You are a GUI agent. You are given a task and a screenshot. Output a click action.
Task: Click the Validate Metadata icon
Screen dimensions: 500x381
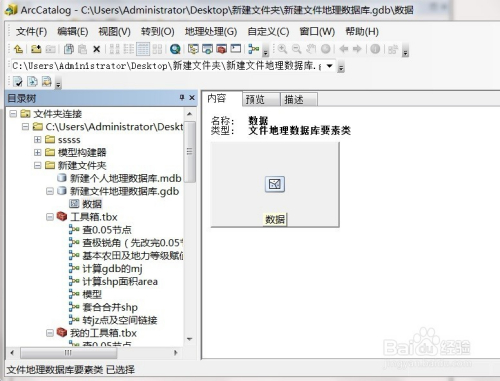coord(18,81)
